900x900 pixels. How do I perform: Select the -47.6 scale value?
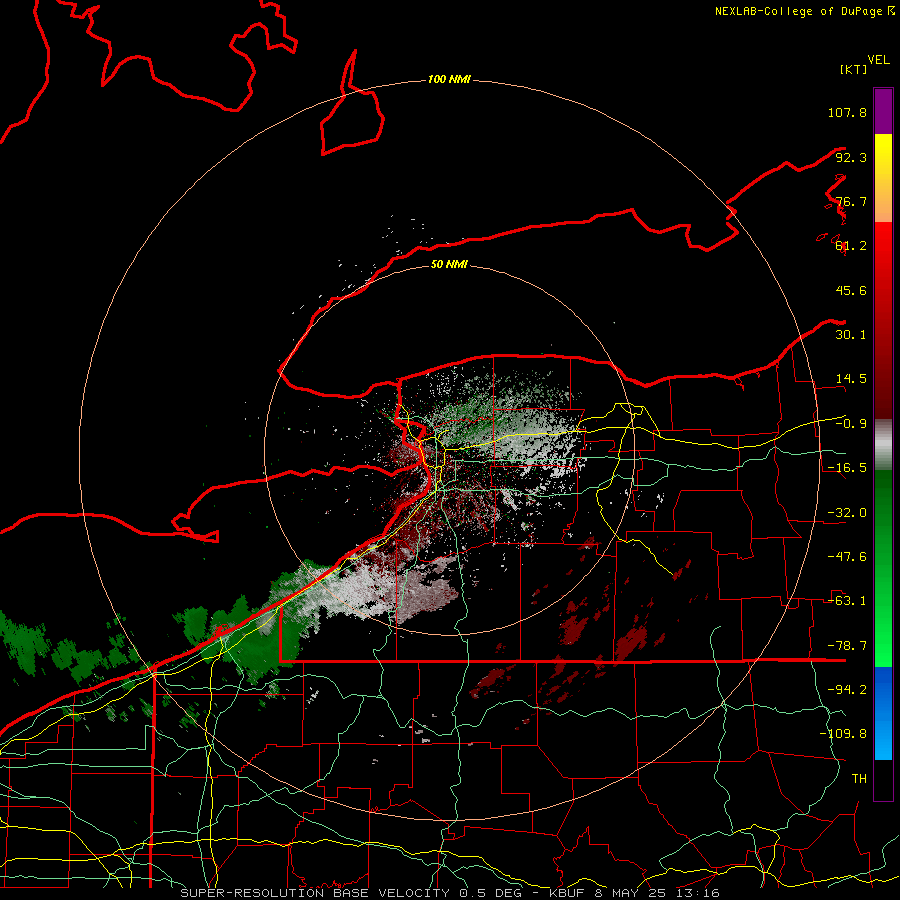pyautogui.click(x=847, y=557)
